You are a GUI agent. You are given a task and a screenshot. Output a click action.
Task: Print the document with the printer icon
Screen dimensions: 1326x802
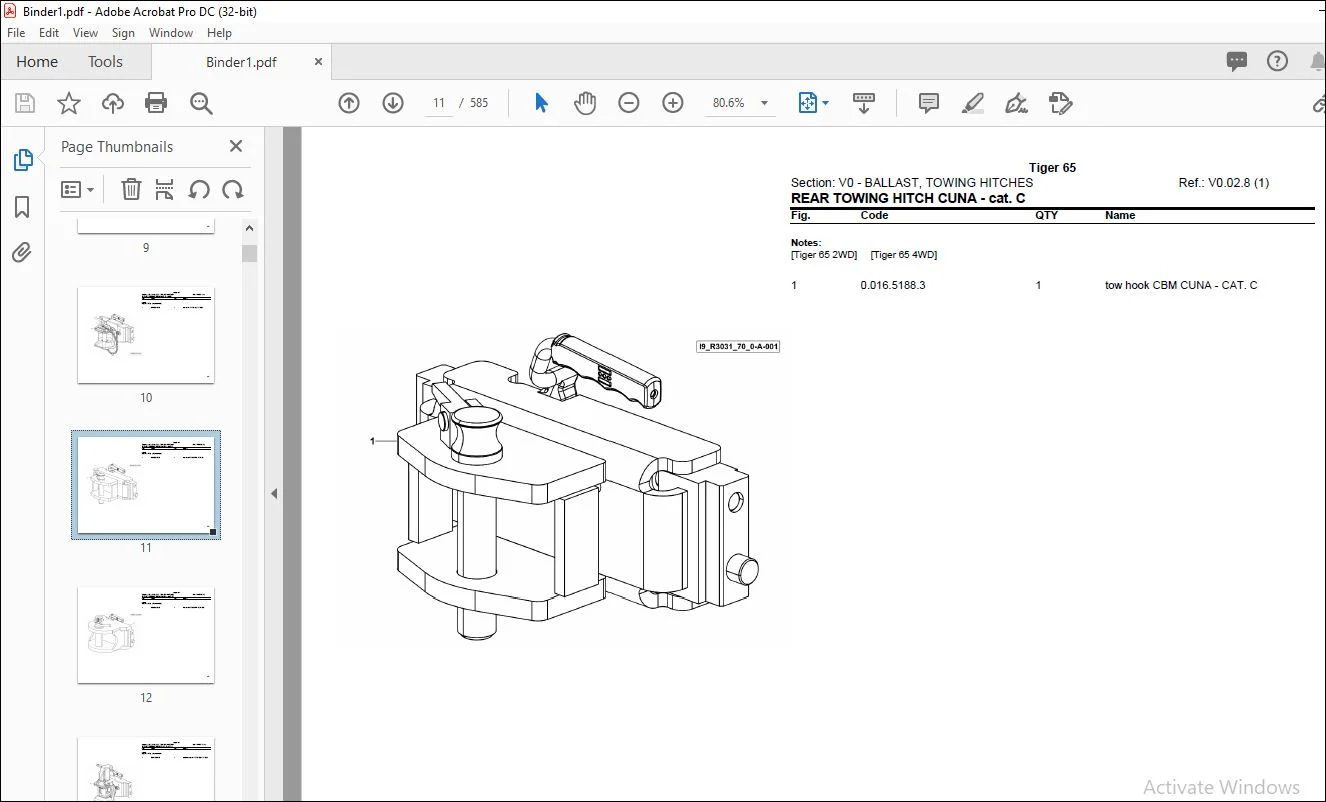[x=156, y=103]
